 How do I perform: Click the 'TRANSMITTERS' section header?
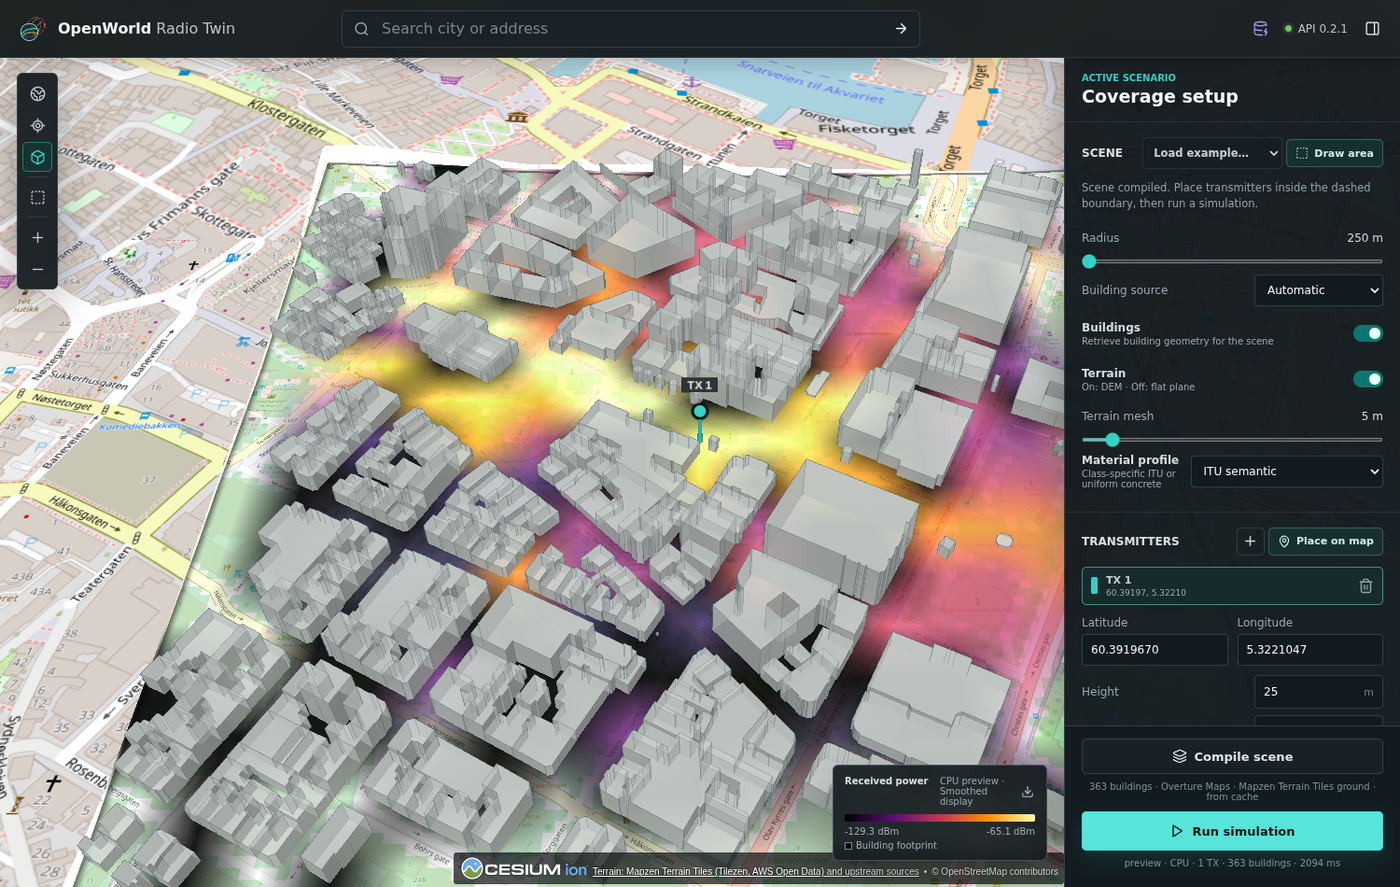[x=1130, y=541]
